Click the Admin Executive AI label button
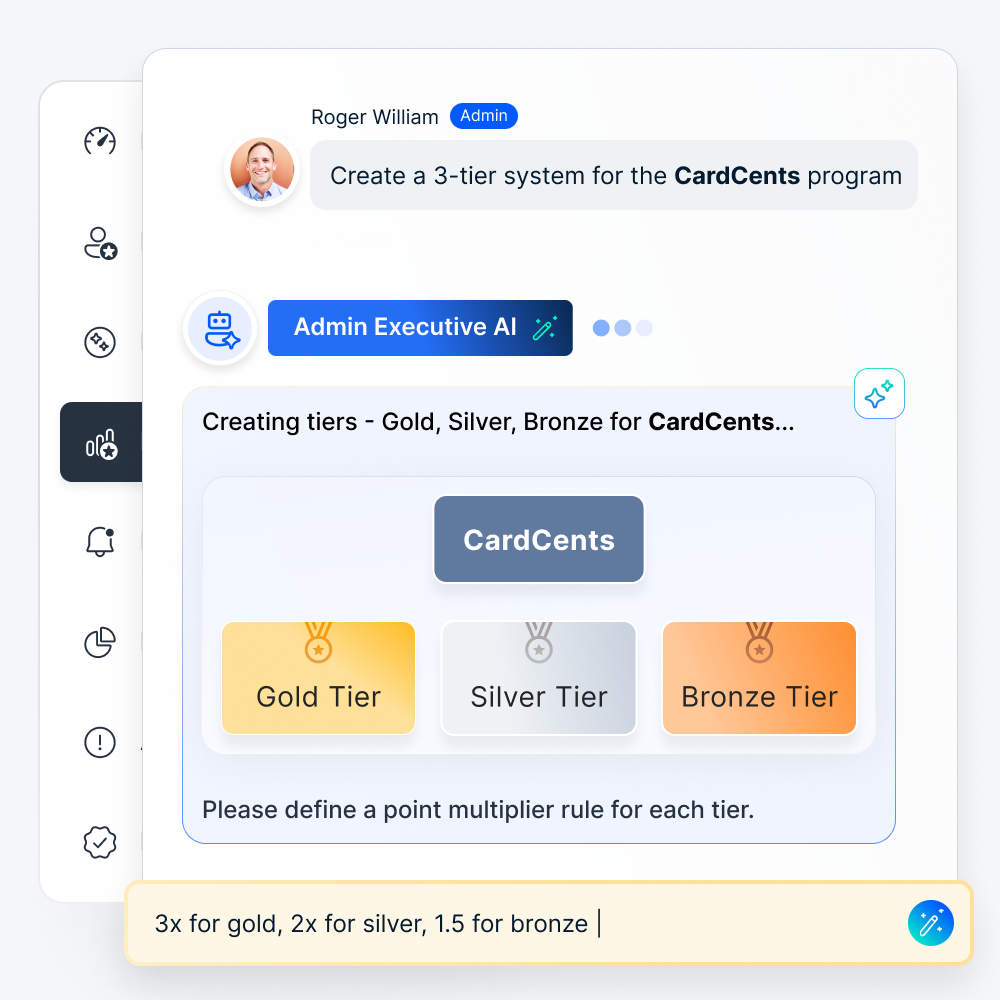Screen dimensions: 1000x1000 point(420,328)
